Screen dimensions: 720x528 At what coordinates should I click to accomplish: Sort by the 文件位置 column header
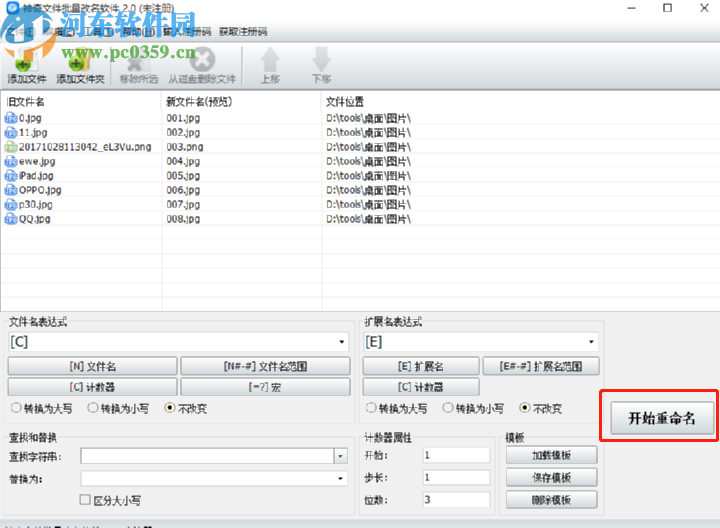(x=345, y=101)
